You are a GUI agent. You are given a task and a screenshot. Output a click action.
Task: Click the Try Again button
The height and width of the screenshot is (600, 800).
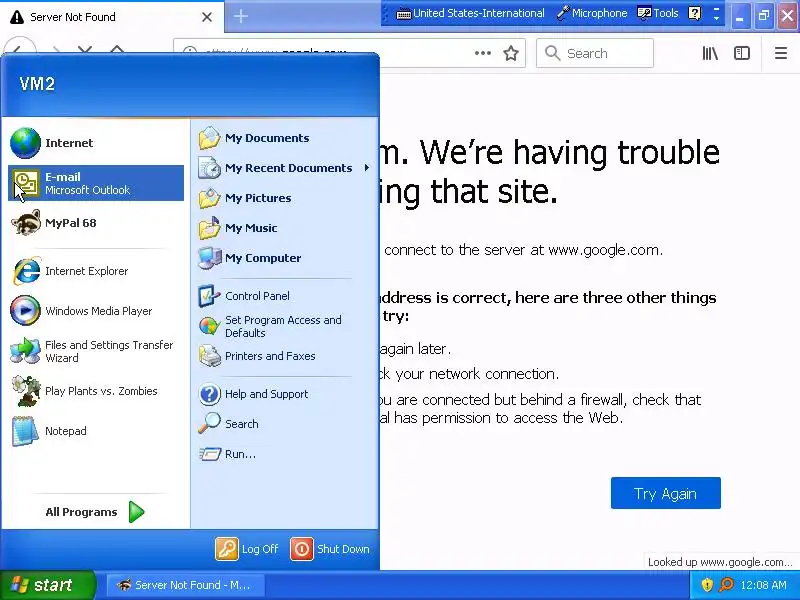tap(665, 493)
